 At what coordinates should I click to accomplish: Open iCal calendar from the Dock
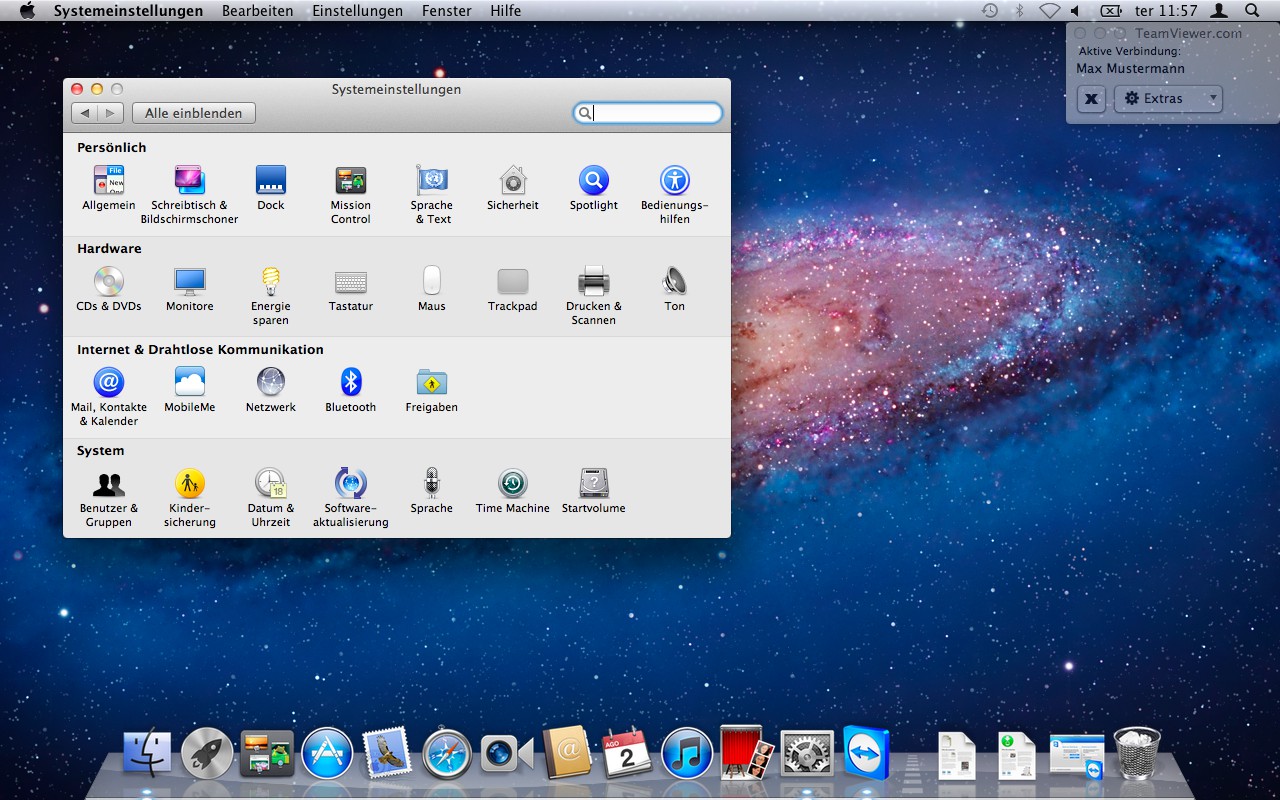click(x=627, y=753)
